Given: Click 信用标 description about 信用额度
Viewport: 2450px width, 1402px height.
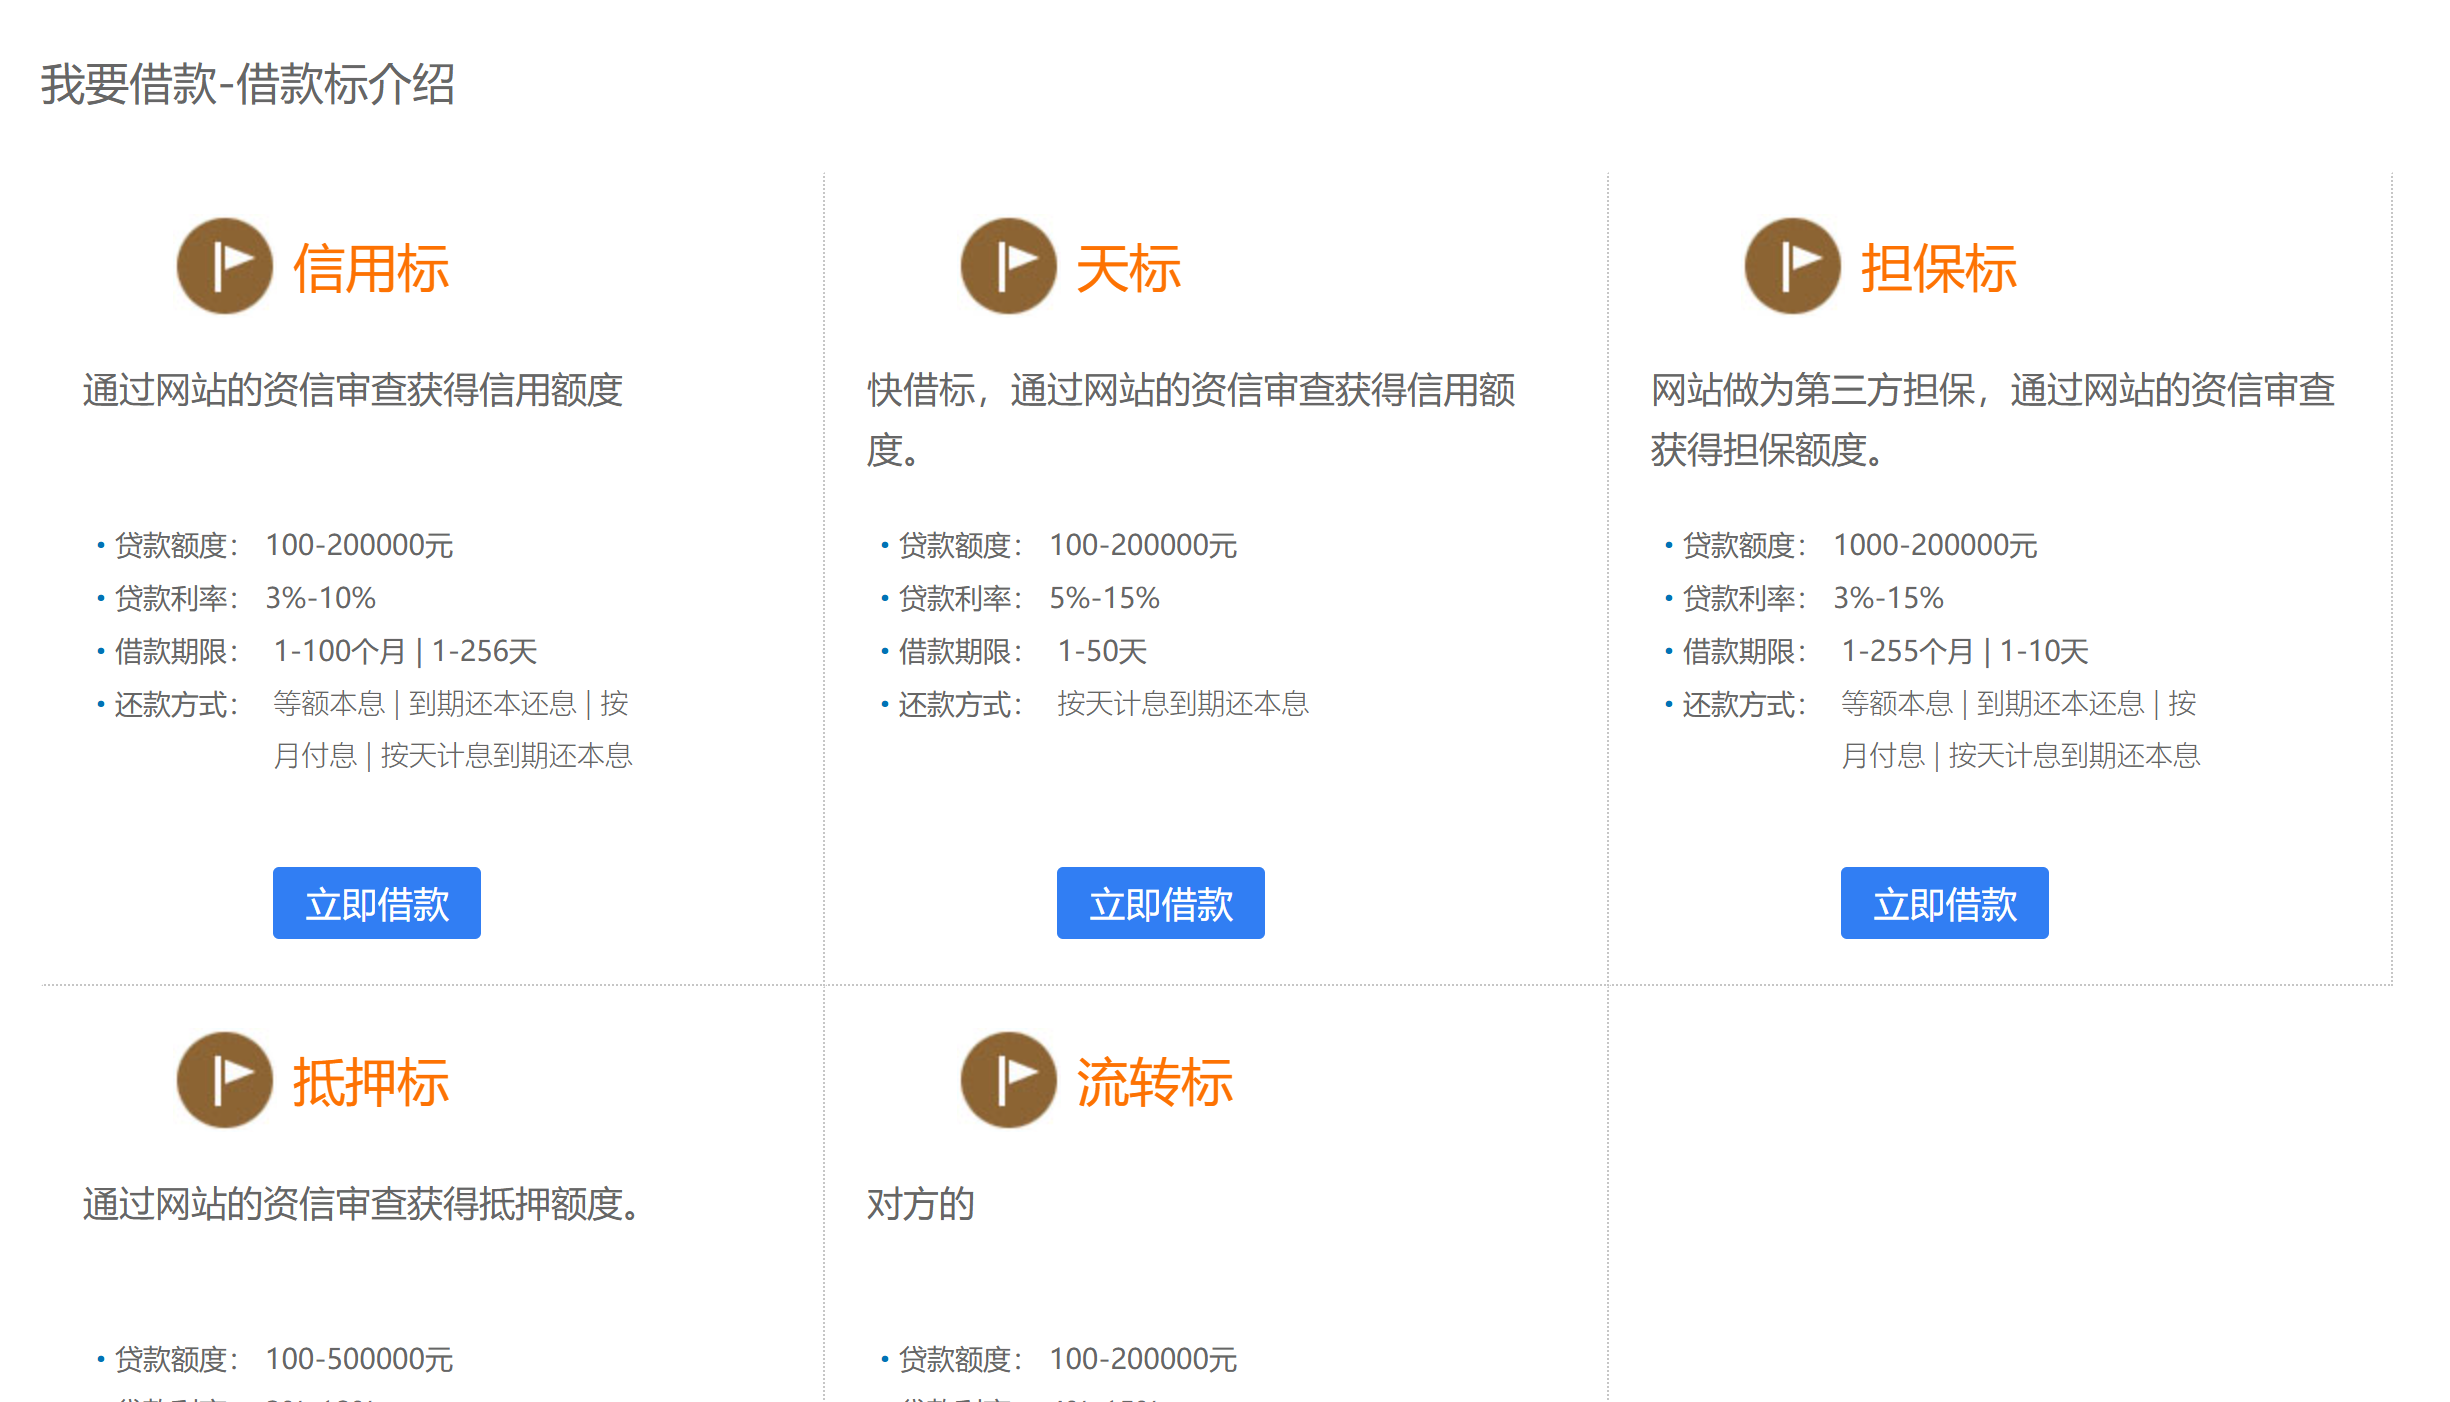Looking at the screenshot, I should pos(353,390).
